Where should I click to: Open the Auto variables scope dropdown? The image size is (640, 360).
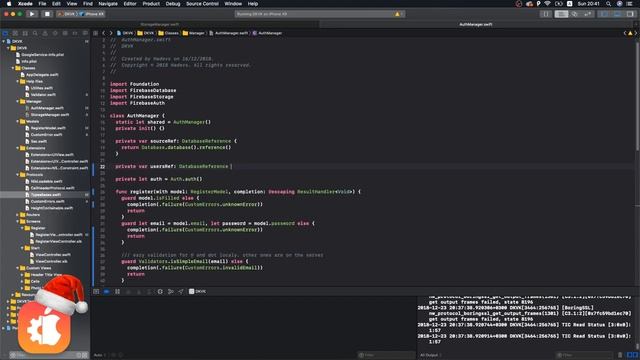[x=99, y=355]
